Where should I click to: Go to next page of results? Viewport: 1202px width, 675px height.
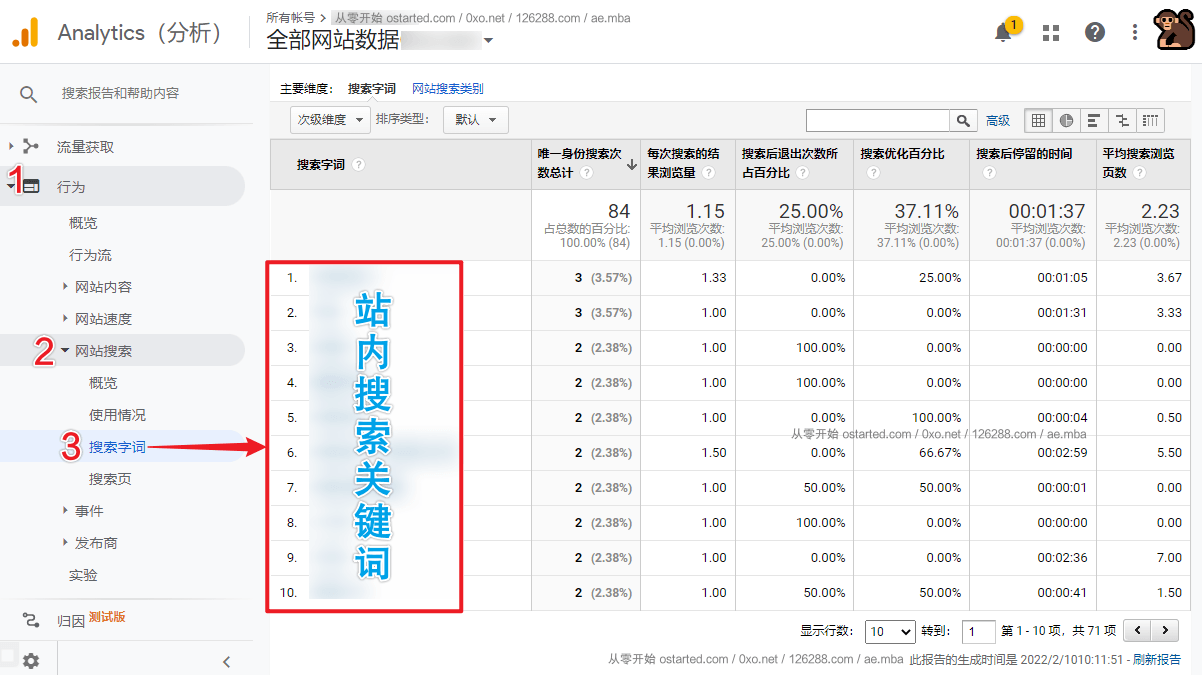pyautogui.click(x=1164, y=631)
